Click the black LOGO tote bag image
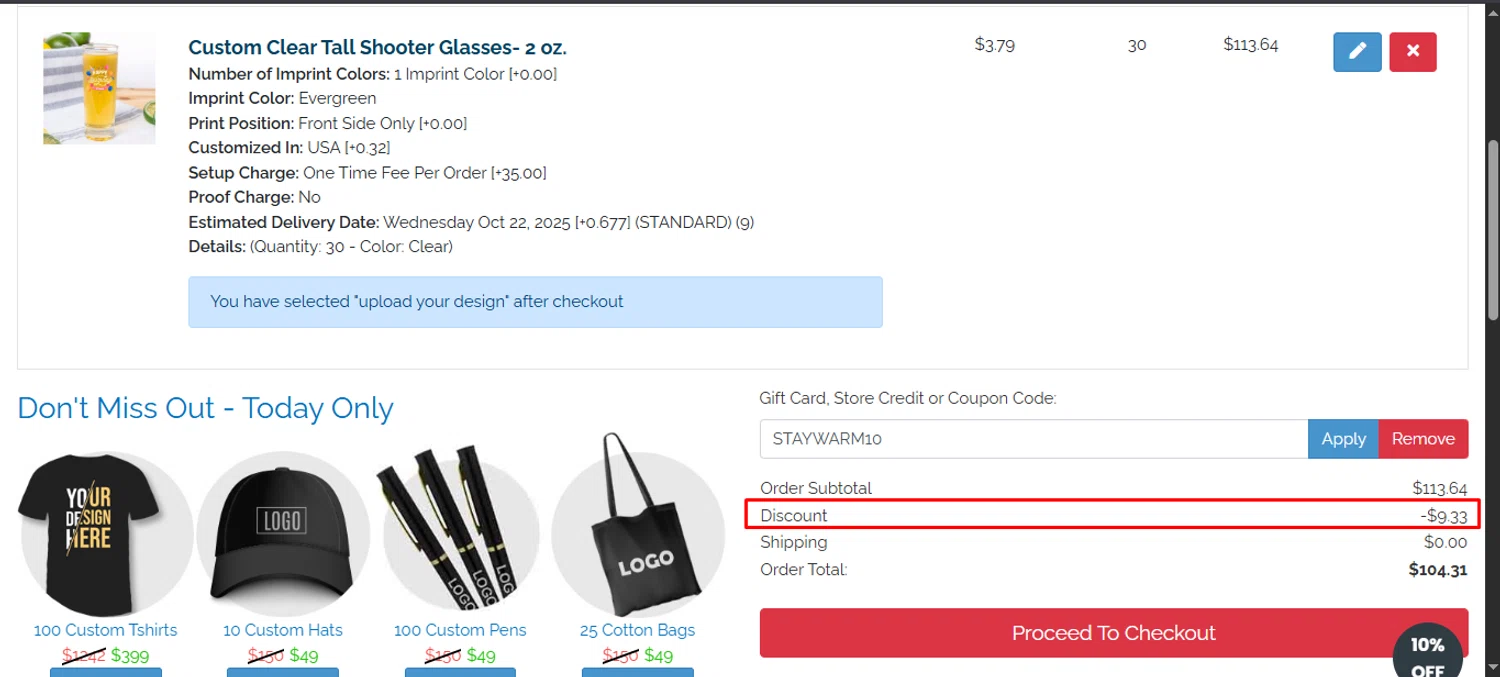Viewport: 1500px width, 677px height. (x=638, y=533)
